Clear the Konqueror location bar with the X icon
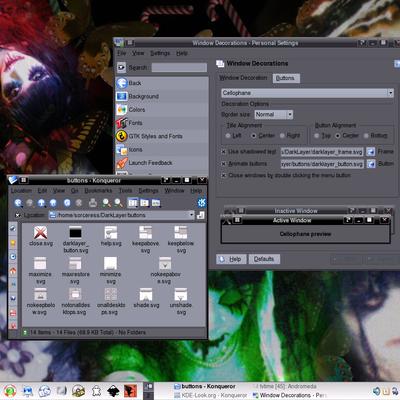This screenshot has height=400, width=400. coord(18,215)
